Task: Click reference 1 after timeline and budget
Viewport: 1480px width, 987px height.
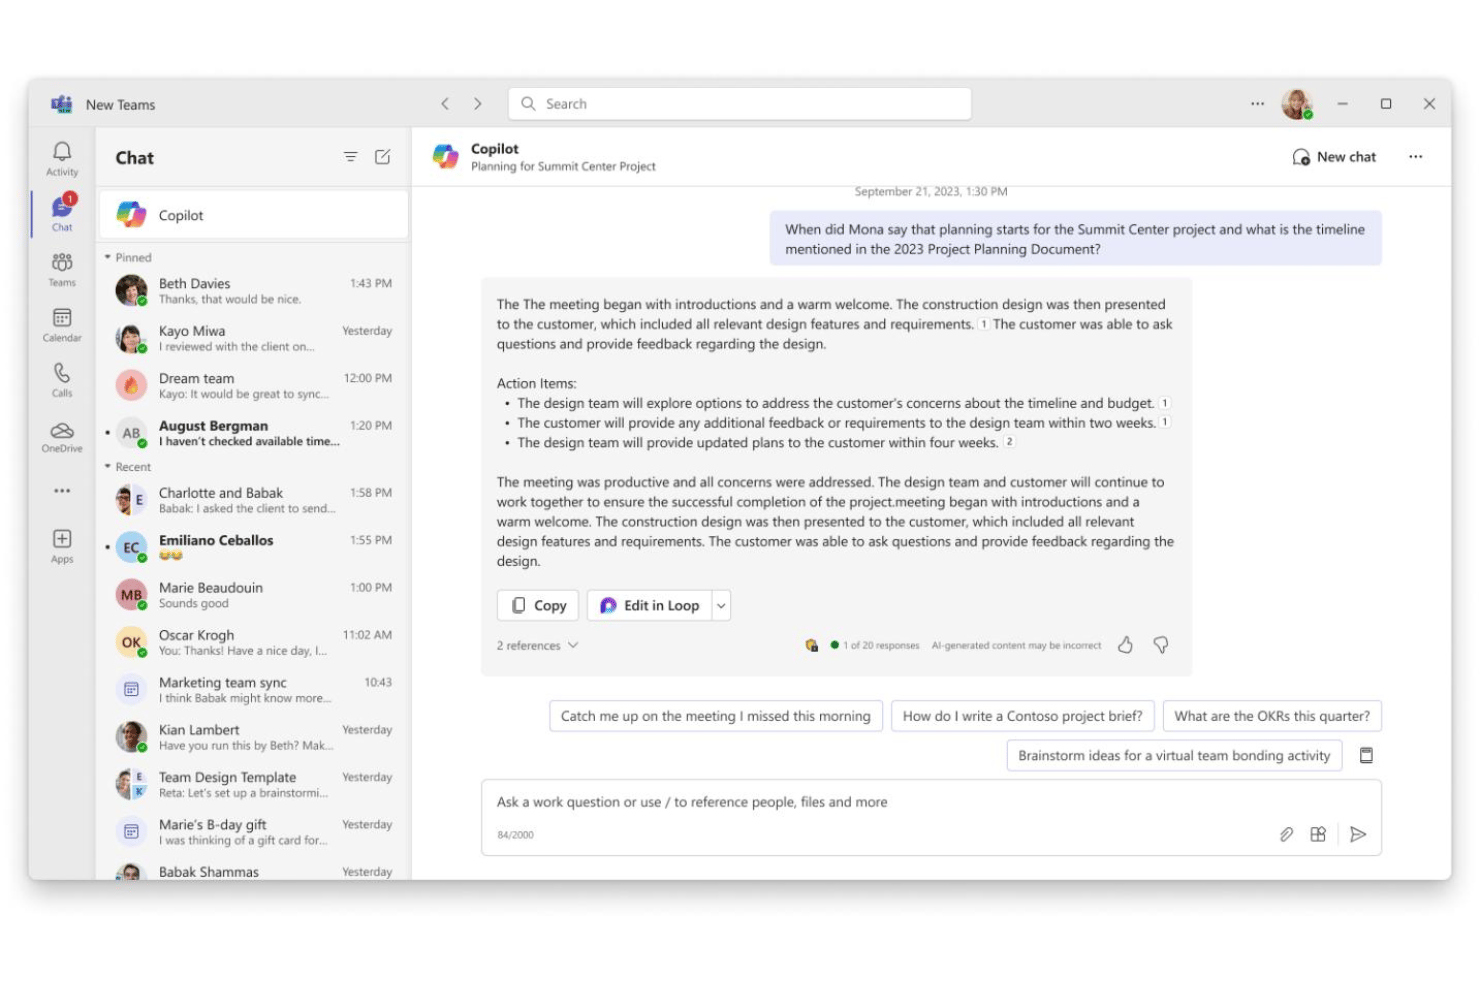Action: click(1164, 403)
